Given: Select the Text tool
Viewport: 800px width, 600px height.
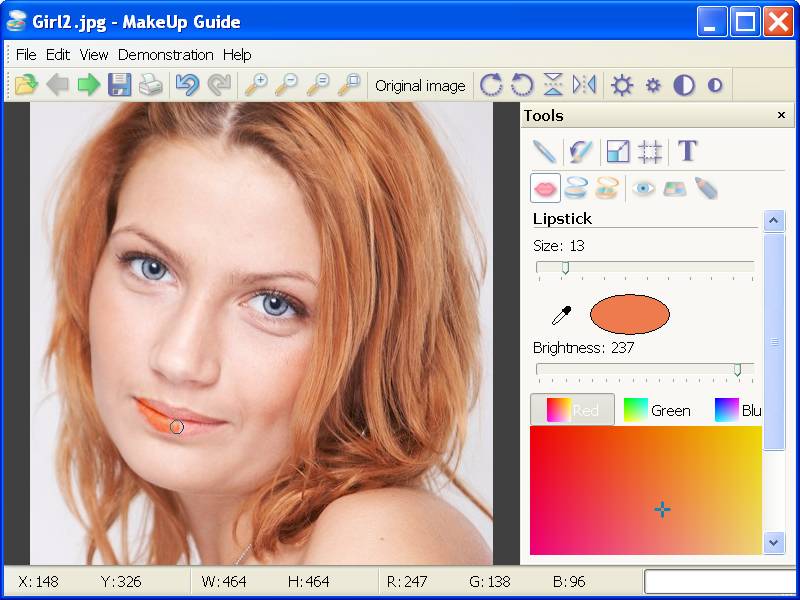Looking at the screenshot, I should point(687,150).
